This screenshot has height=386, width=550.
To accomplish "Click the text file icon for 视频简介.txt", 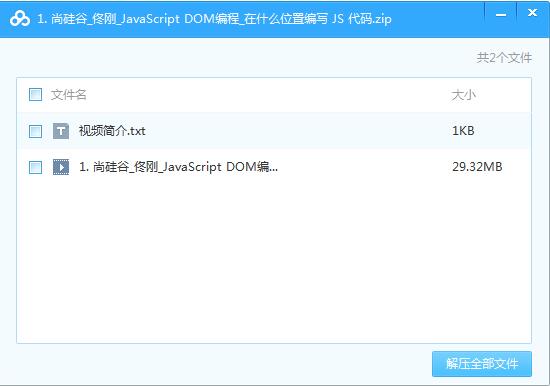I will click(x=61, y=131).
